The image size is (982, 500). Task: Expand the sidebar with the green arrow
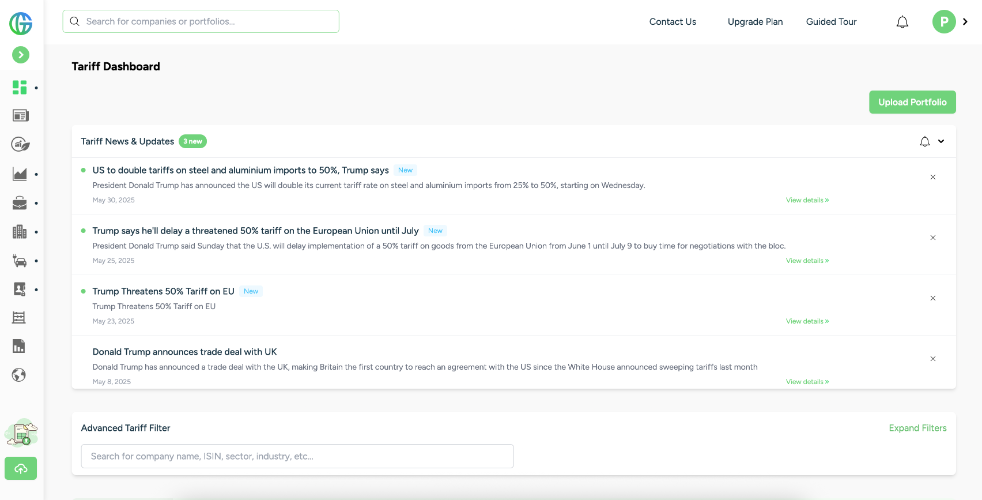(21, 55)
